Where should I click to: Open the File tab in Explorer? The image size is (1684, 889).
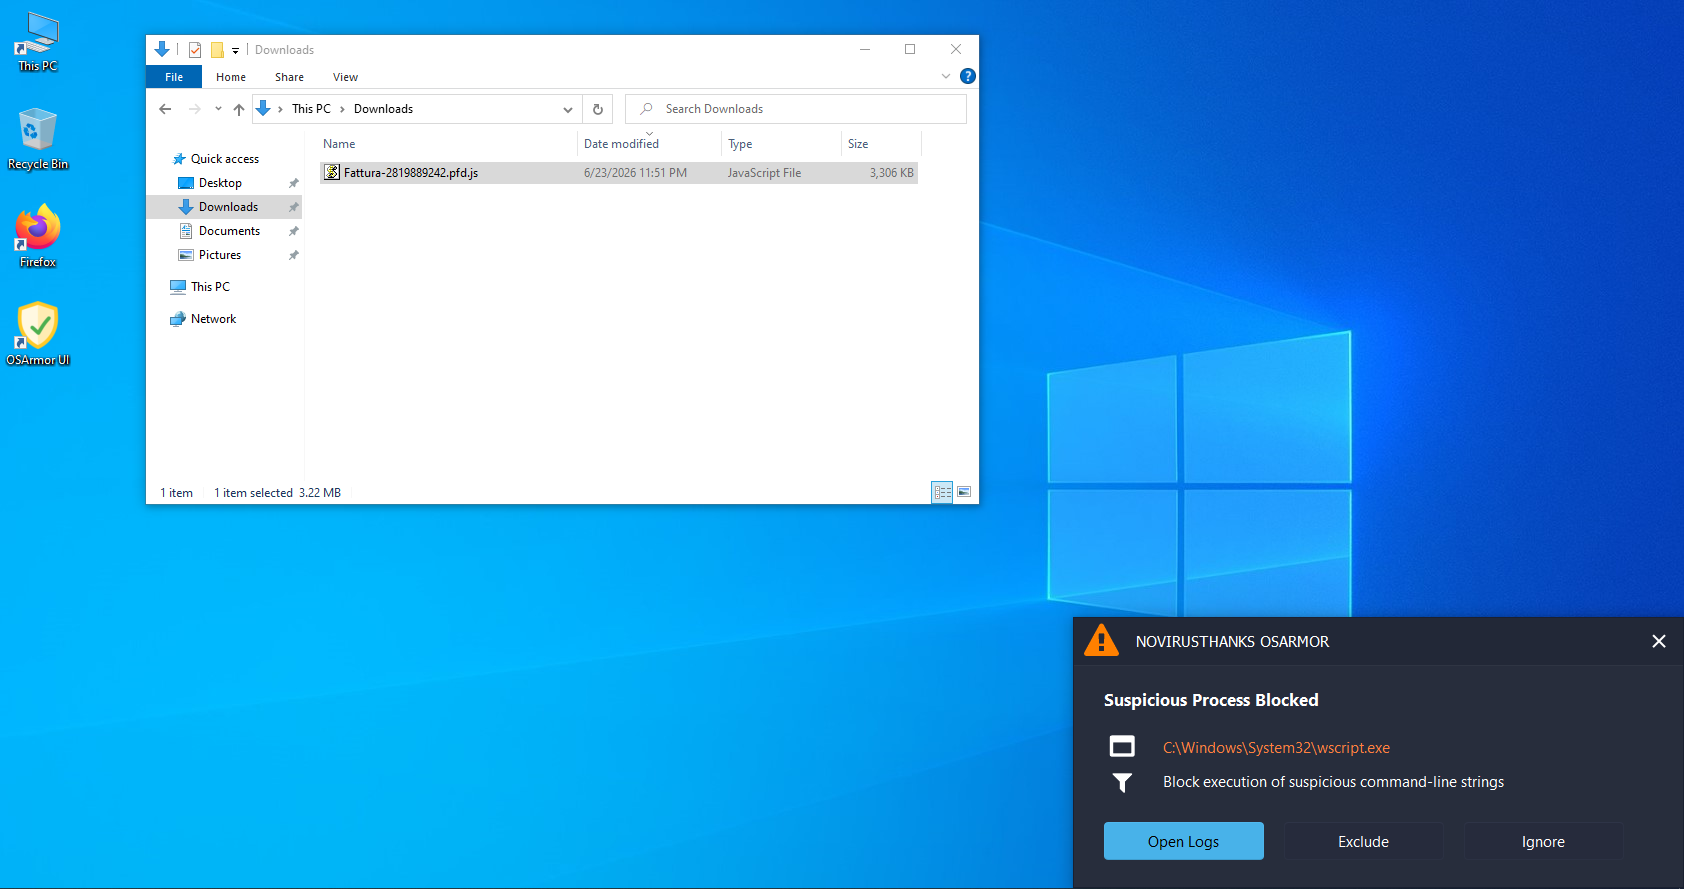click(174, 77)
